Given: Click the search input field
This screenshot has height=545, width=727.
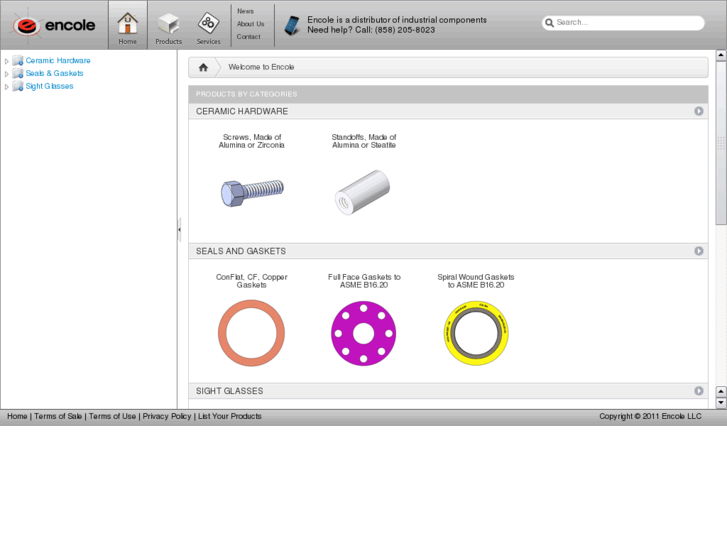Looking at the screenshot, I should 627,22.
